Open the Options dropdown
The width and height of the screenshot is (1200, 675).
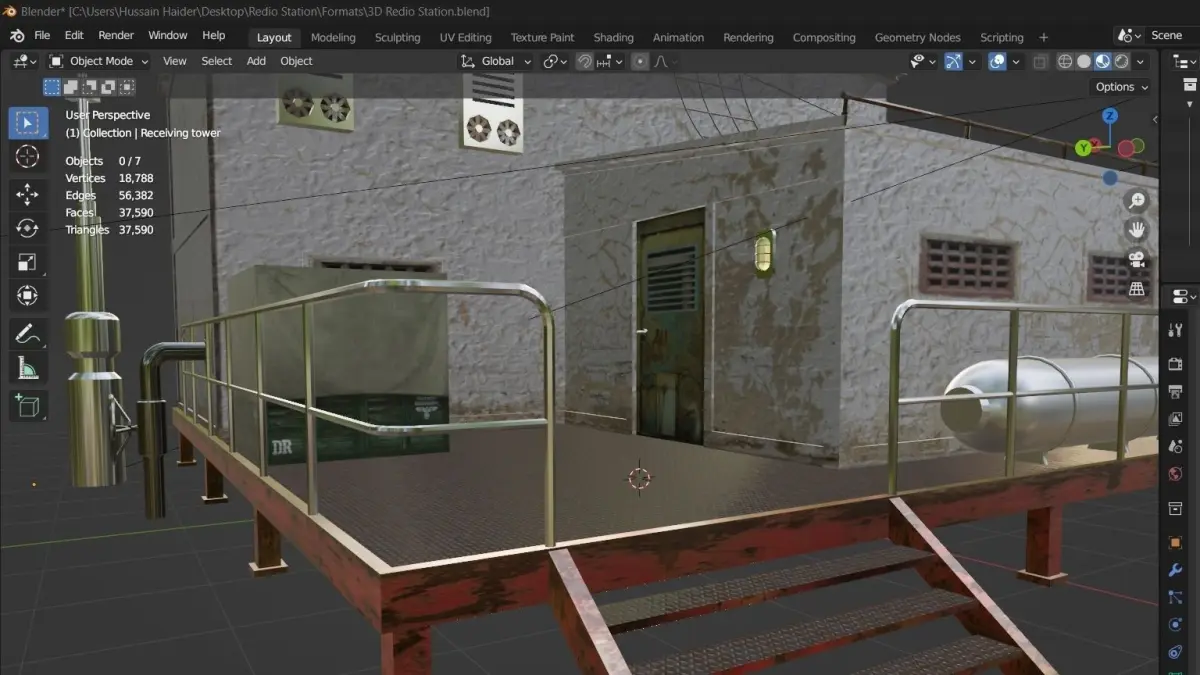tap(1121, 87)
